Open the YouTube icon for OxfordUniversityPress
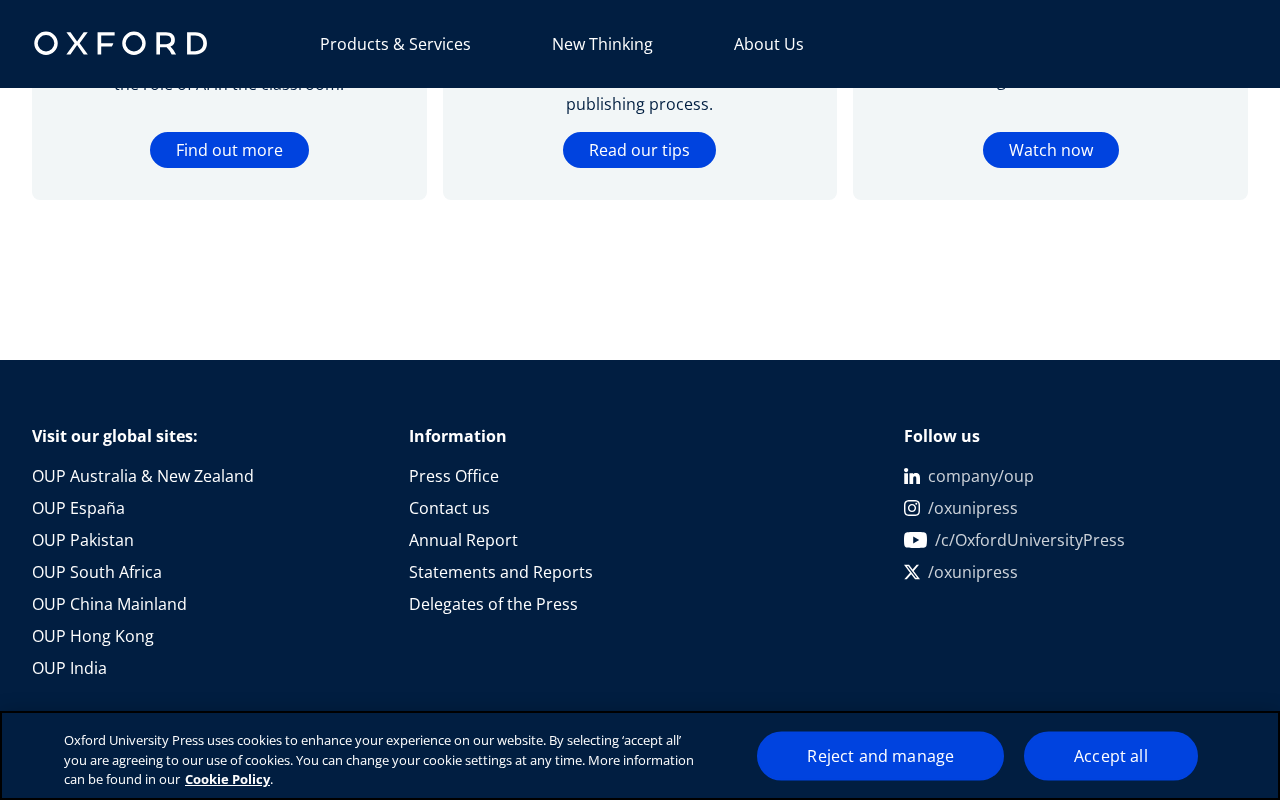This screenshot has height=800, width=1280. 915,540
